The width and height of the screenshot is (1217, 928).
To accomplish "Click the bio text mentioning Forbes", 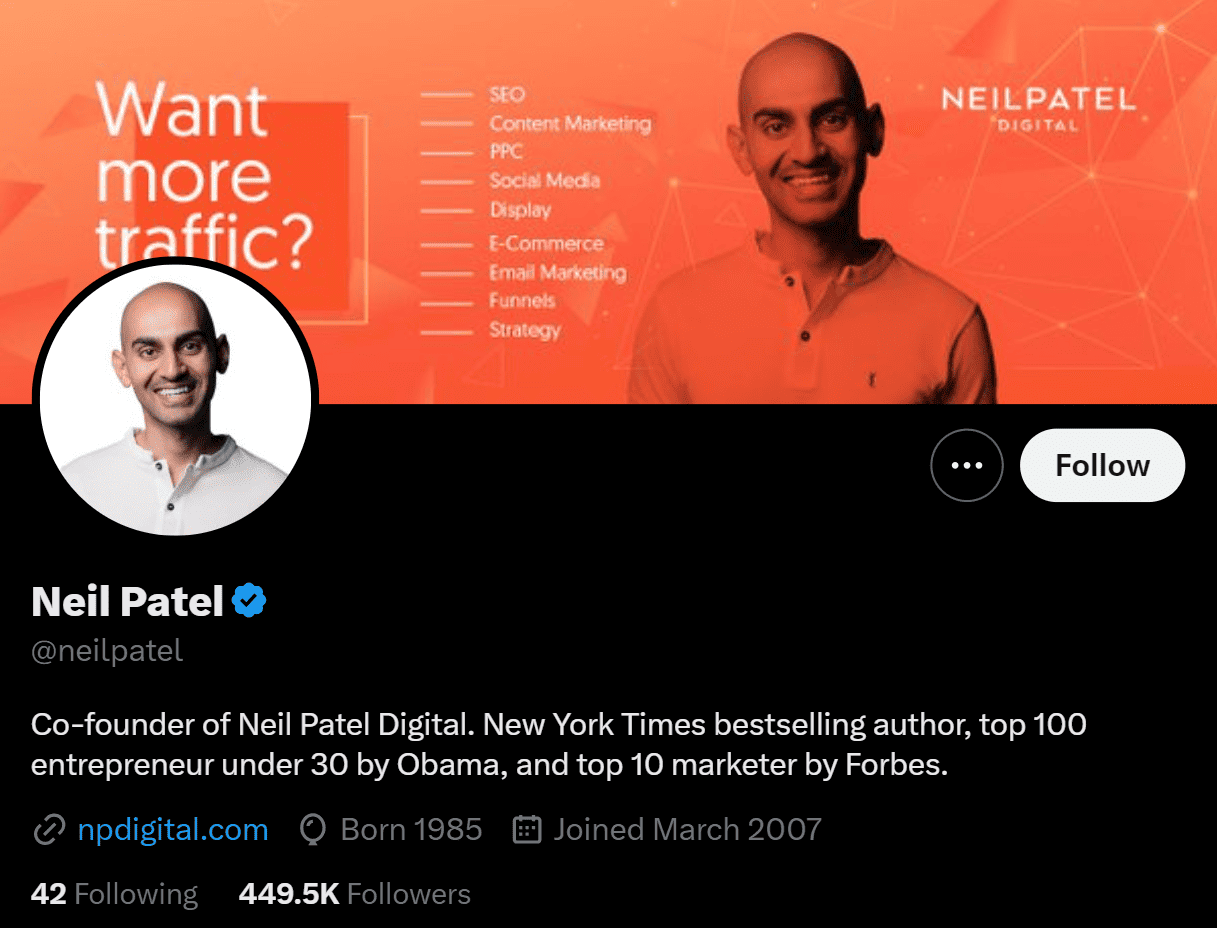I will click(559, 745).
